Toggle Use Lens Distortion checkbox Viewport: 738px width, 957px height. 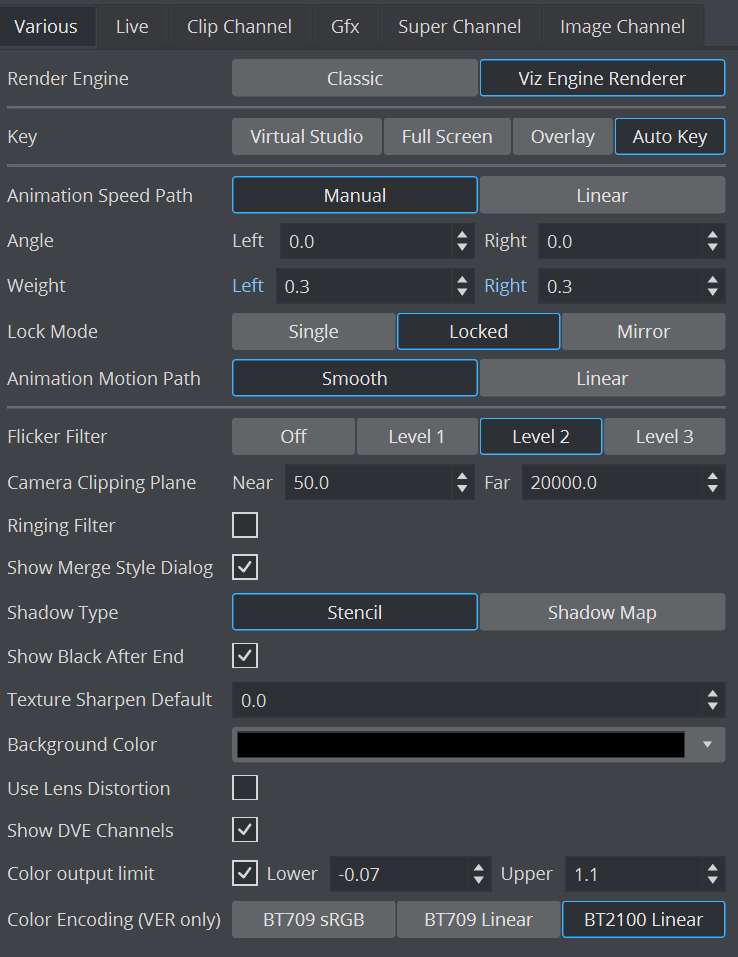[245, 788]
